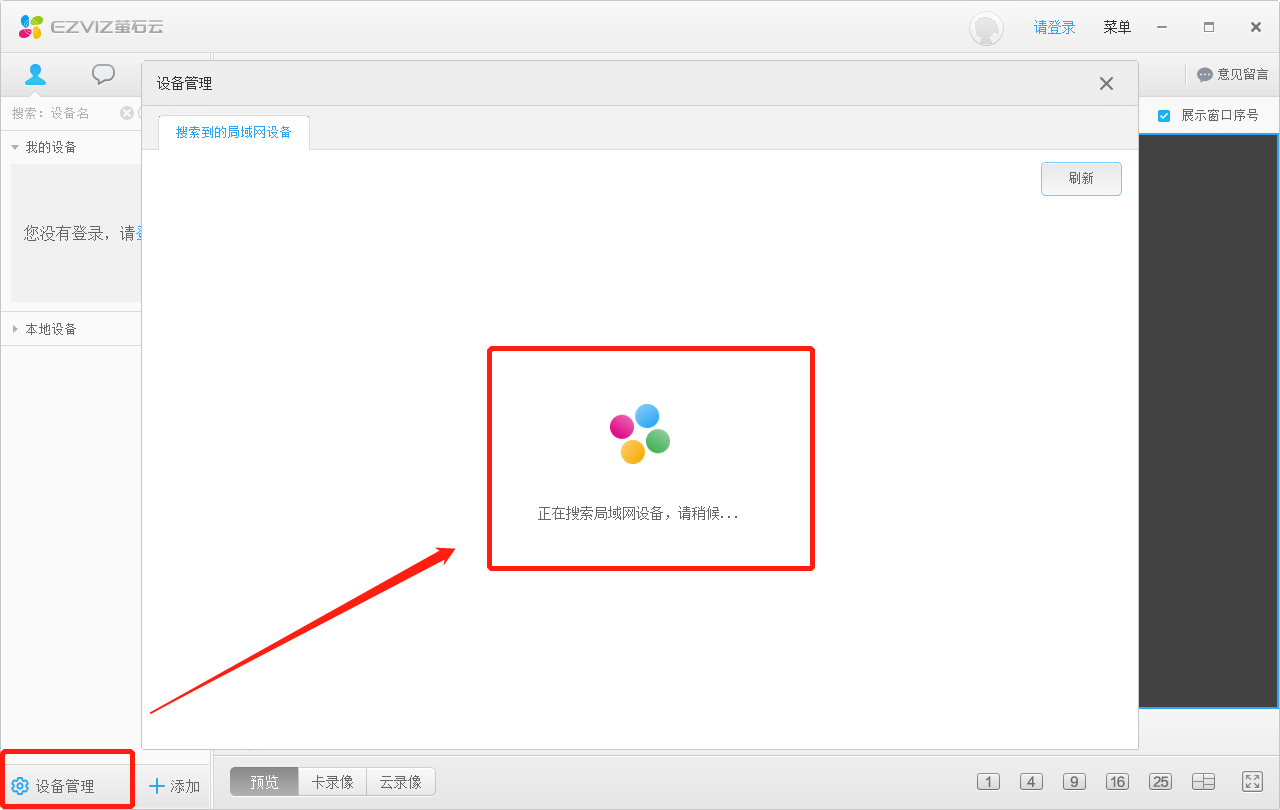Select the 25-window layout
The image size is (1280, 810).
[1160, 782]
